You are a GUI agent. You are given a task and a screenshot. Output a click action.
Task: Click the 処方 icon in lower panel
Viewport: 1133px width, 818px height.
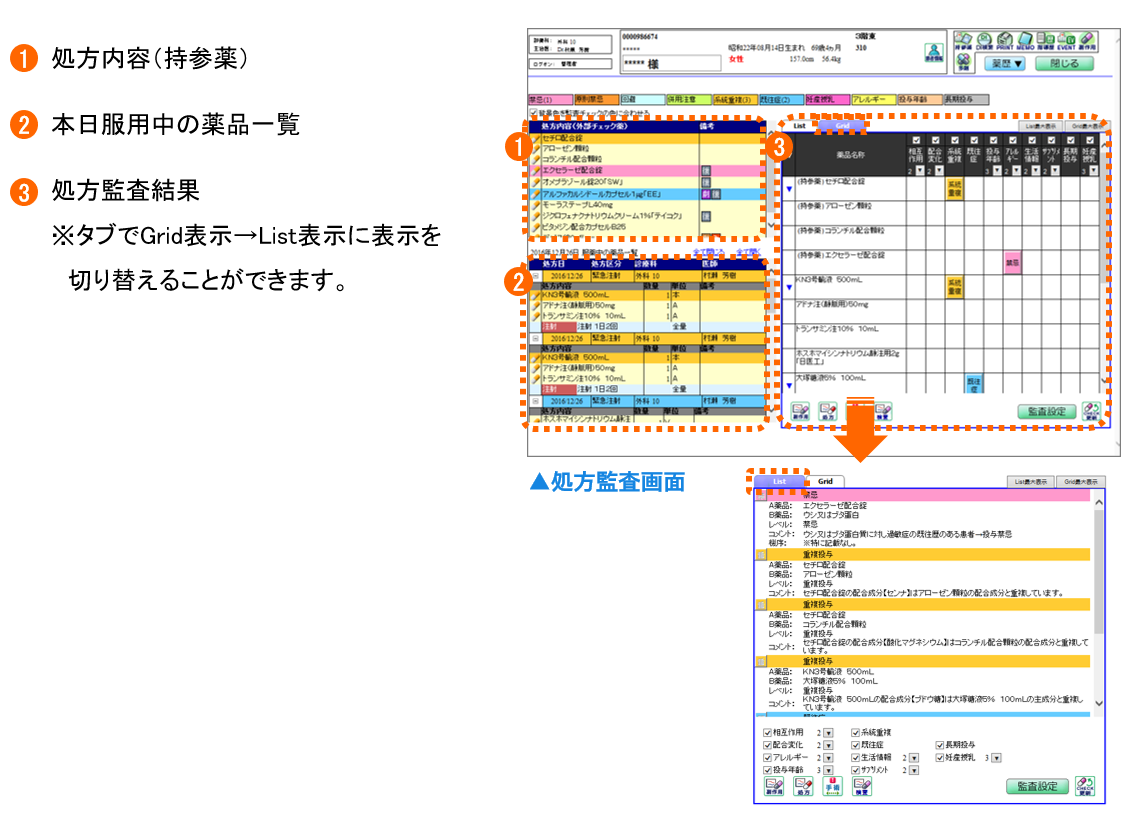[802, 786]
